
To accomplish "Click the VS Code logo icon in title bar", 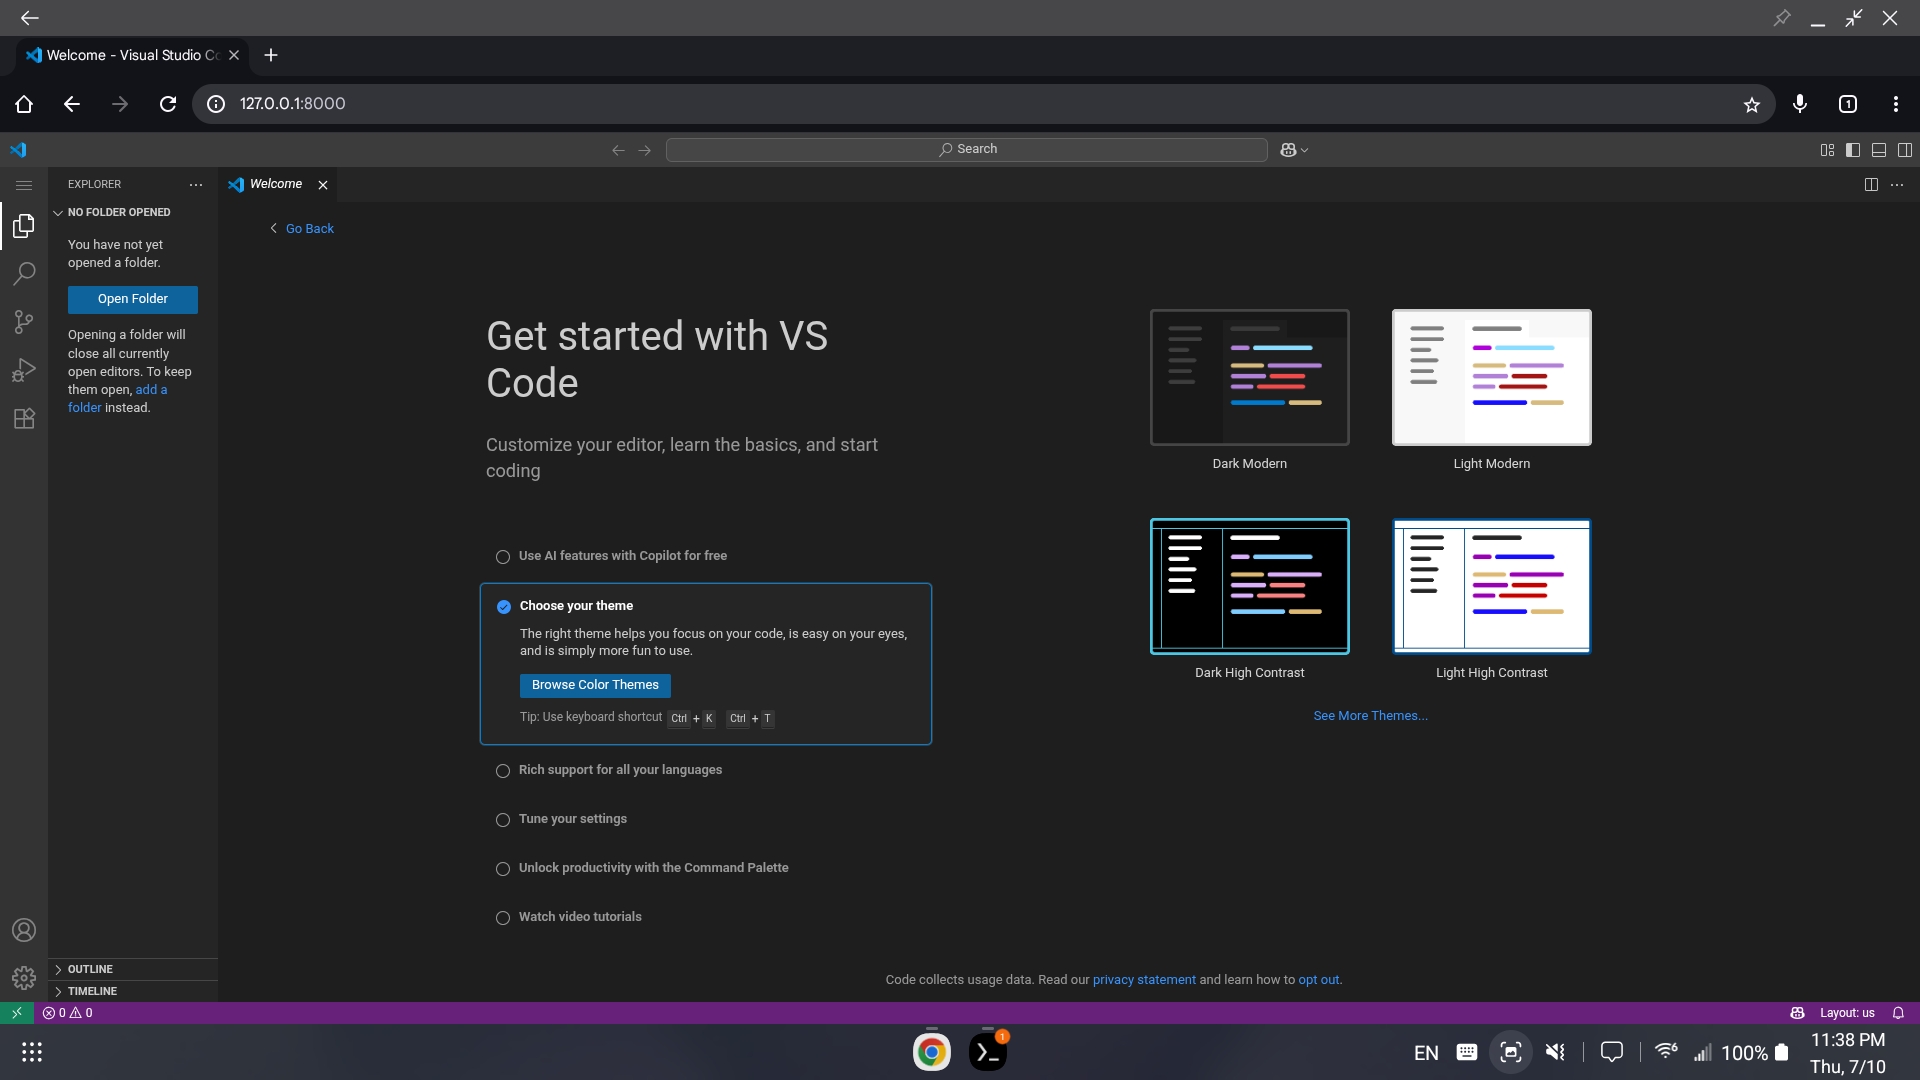I will [x=18, y=150].
